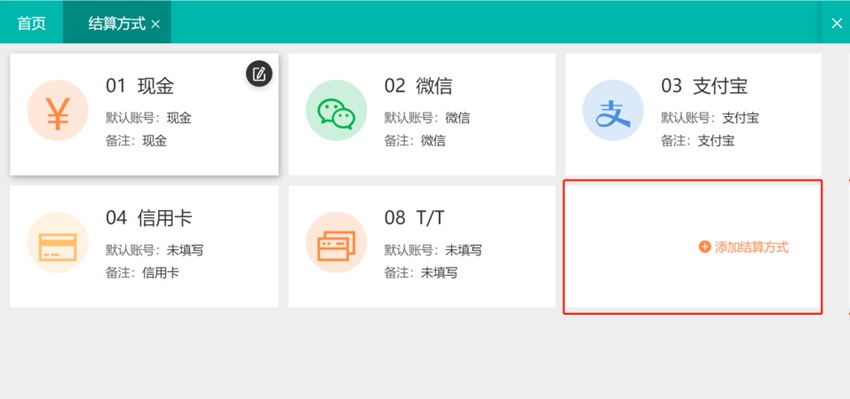The image size is (850, 399).
Task: Select the 结算方式 tab
Action: (117, 23)
